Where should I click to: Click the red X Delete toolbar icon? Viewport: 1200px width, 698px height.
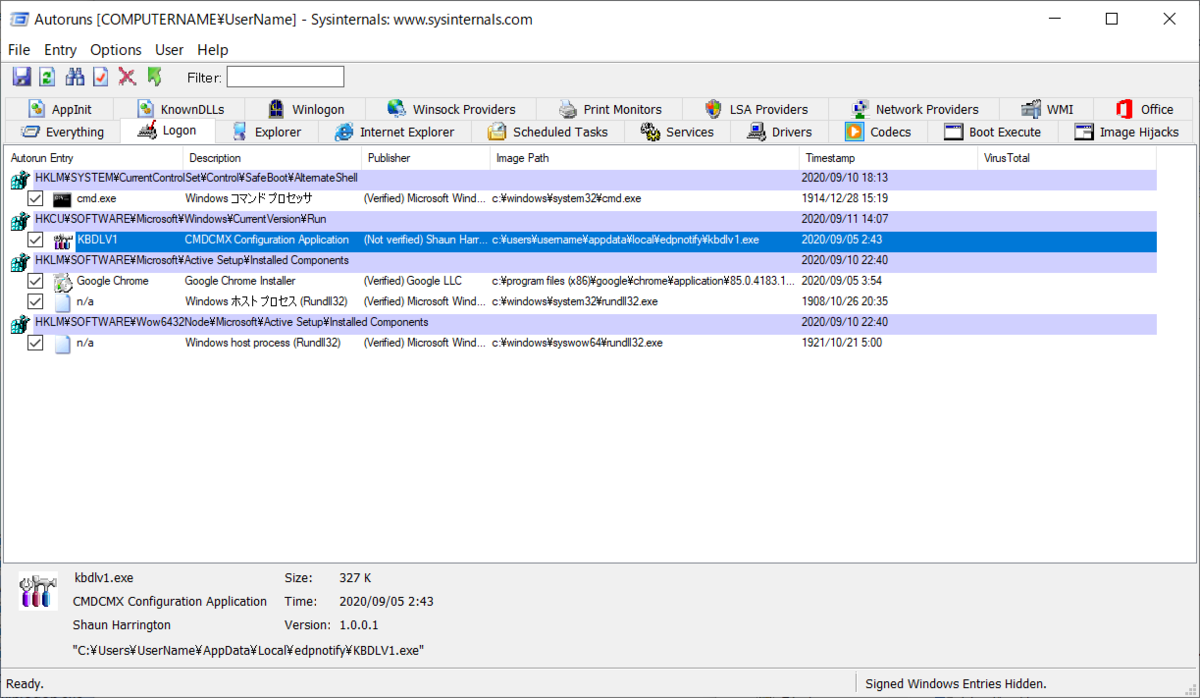tap(127, 77)
